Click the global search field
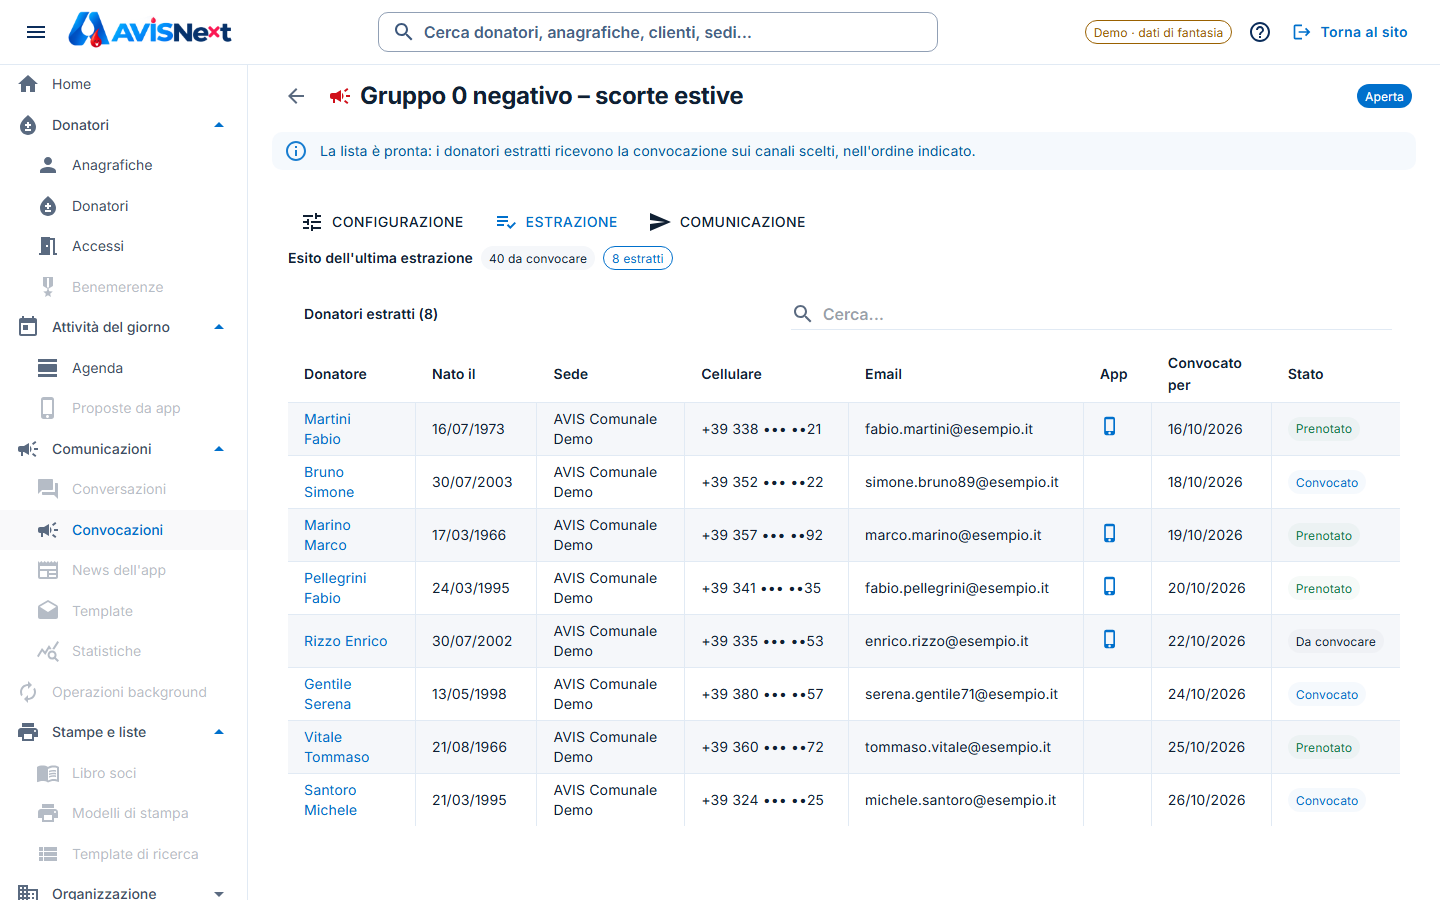 pyautogui.click(x=658, y=32)
